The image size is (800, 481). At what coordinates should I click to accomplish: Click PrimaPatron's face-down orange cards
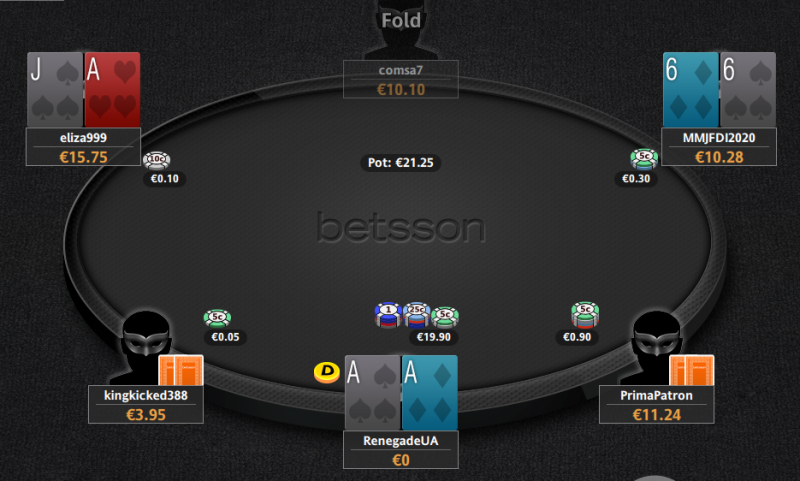692,370
